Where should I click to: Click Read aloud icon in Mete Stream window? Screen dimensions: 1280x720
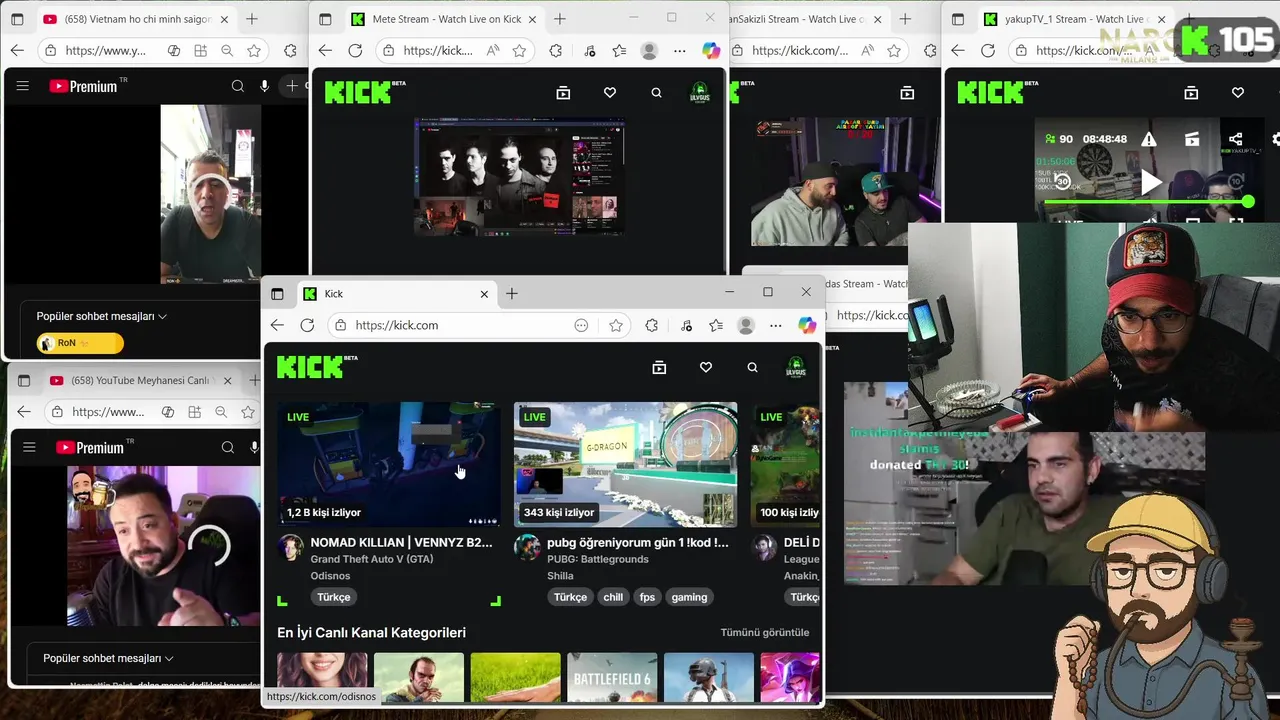[x=493, y=50]
